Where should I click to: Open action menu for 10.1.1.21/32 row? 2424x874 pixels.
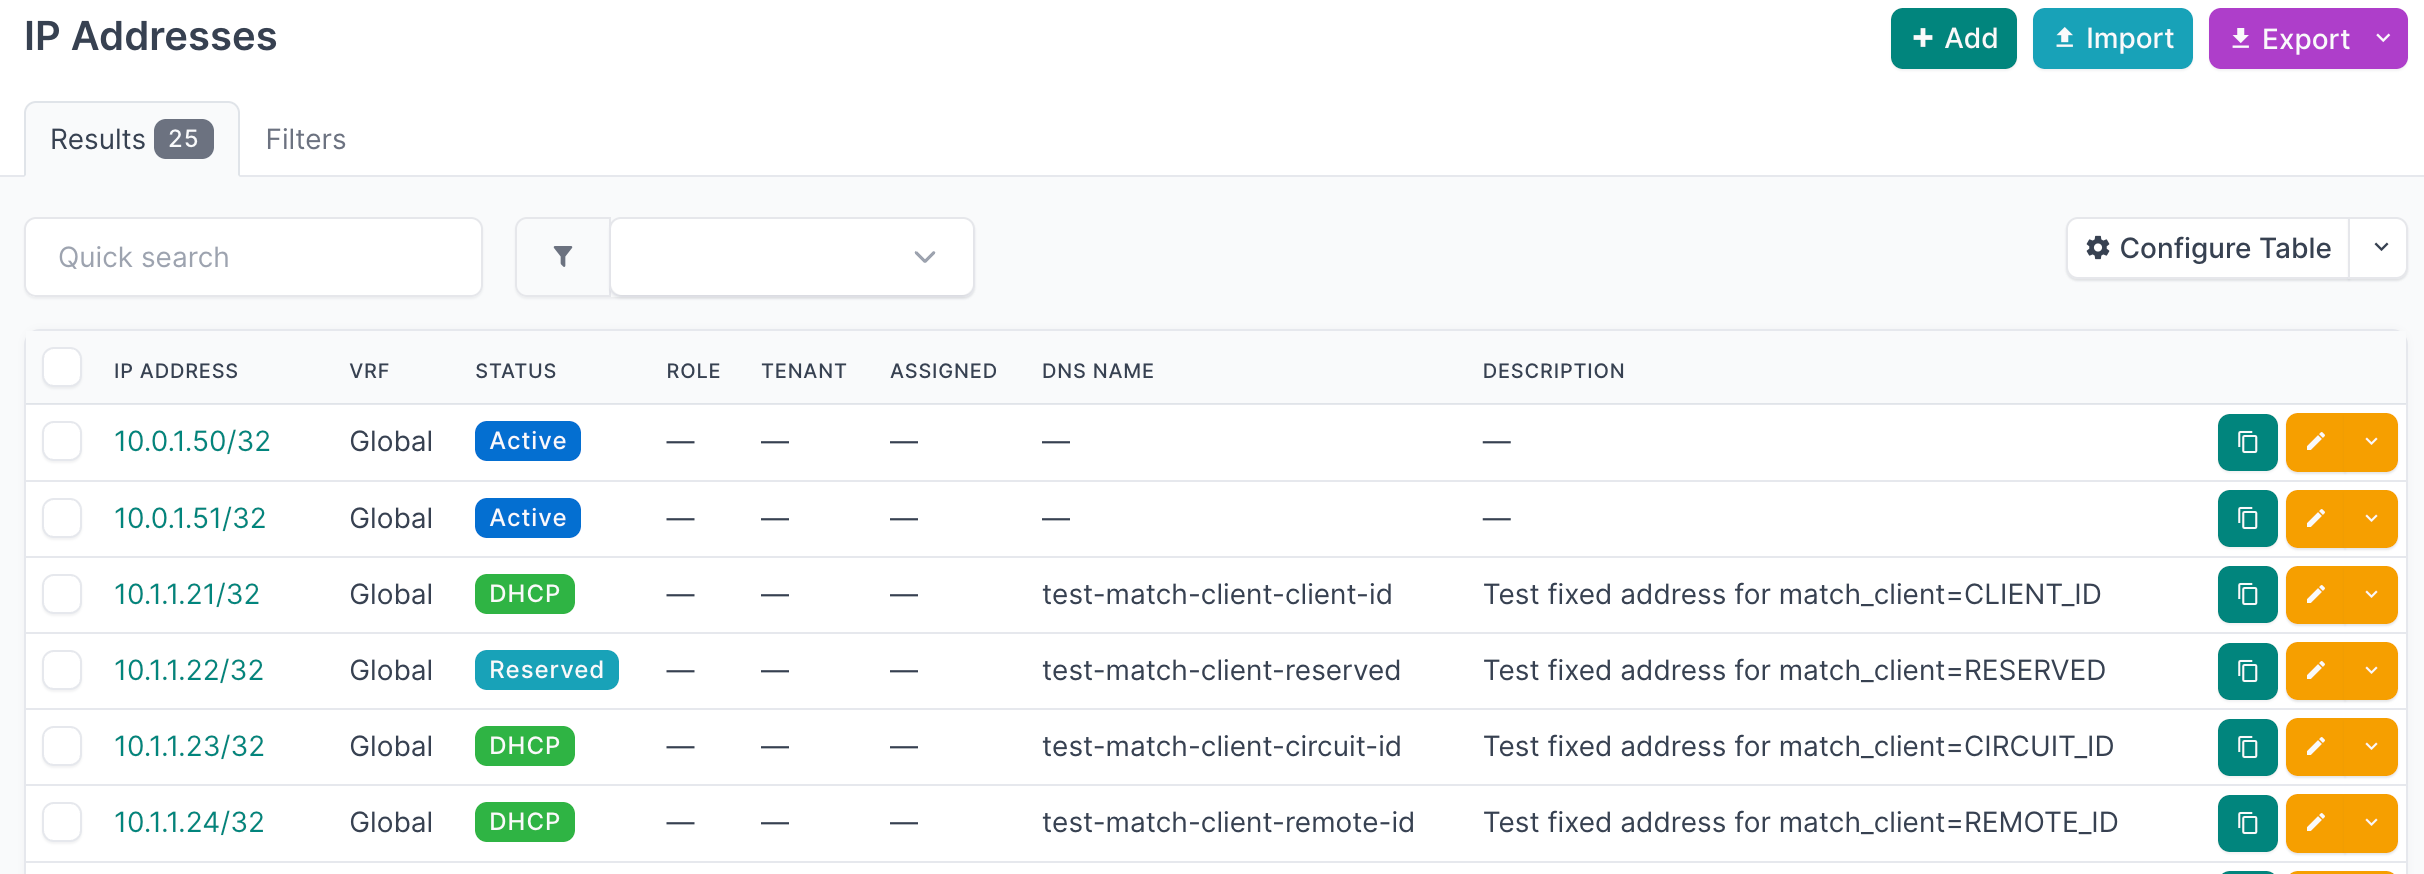click(2371, 594)
